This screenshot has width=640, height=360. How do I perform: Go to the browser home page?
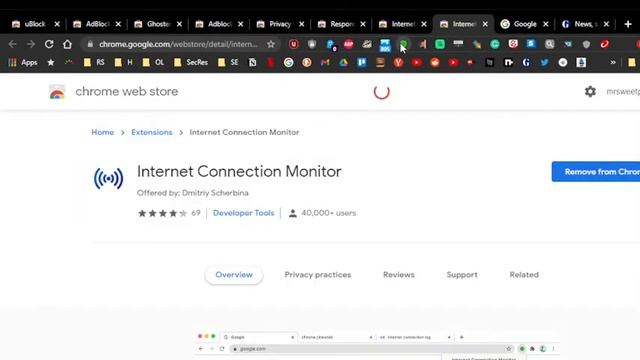[x=67, y=44]
